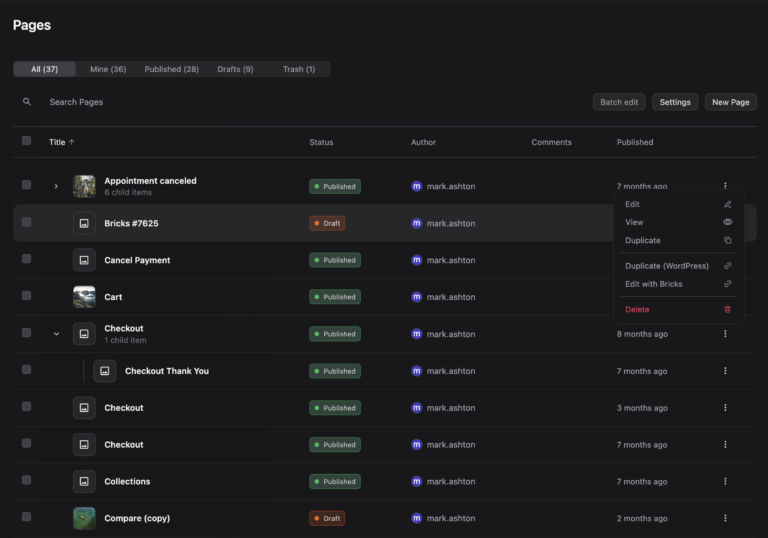The image size is (768, 538).
Task: Choose Duplicate (WordPress) menu entry
Action: pyautogui.click(x=678, y=266)
